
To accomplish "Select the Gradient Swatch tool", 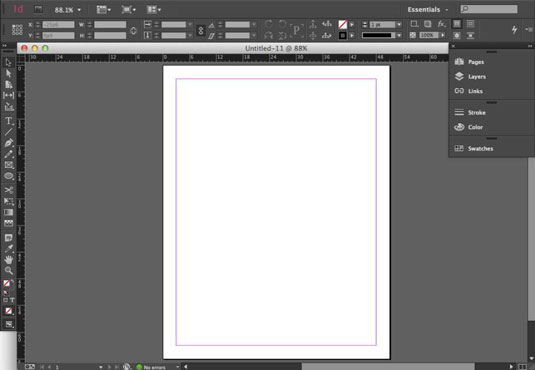I will click(x=9, y=212).
